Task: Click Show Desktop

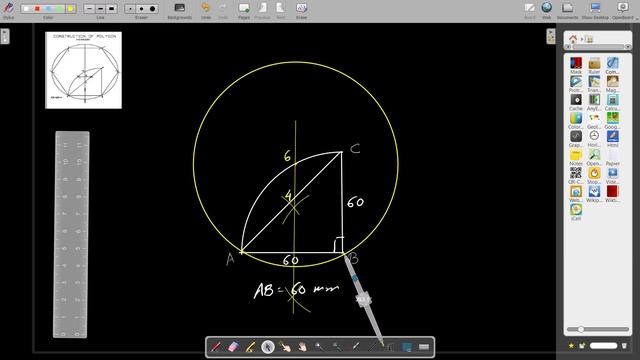Action: pyautogui.click(x=595, y=10)
